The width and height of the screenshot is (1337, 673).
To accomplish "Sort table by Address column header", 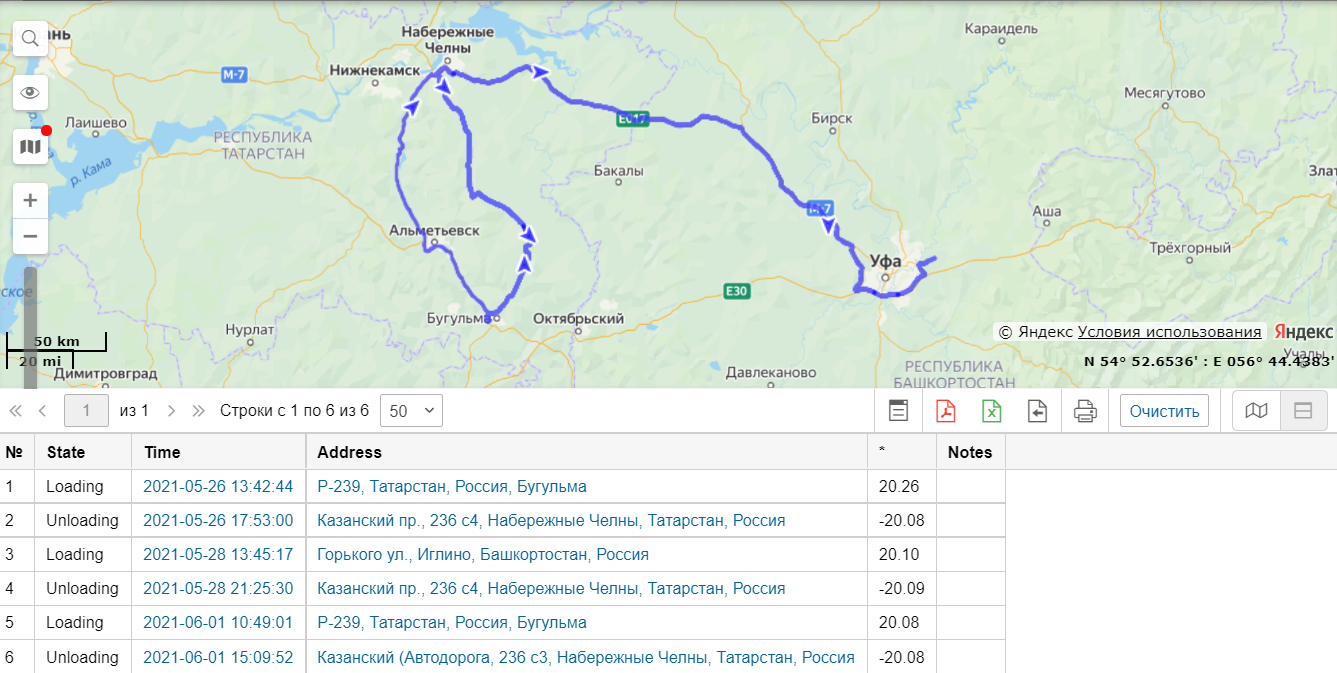I will 349,452.
